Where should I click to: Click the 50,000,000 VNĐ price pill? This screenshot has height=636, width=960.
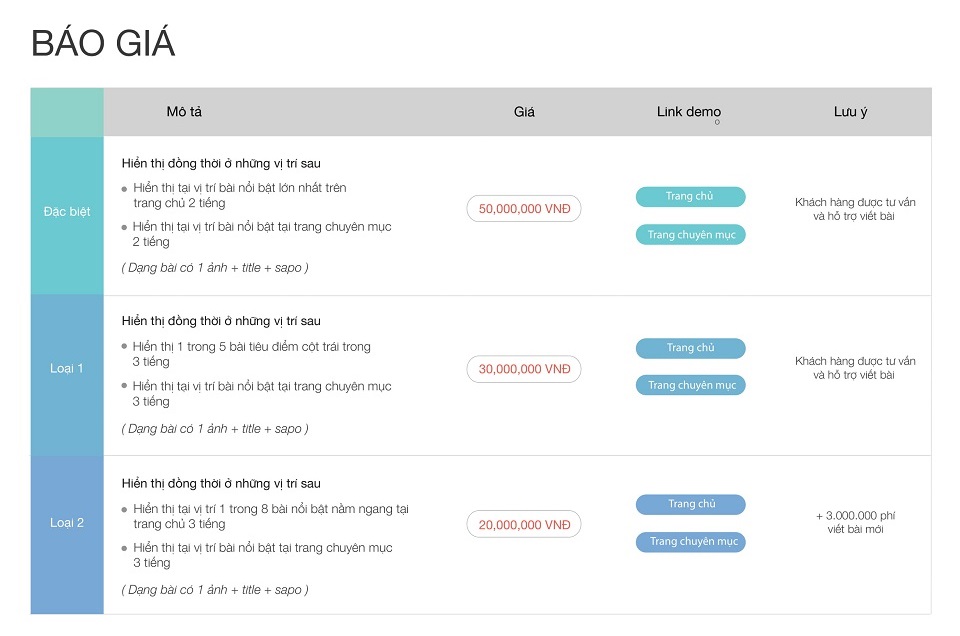click(524, 209)
